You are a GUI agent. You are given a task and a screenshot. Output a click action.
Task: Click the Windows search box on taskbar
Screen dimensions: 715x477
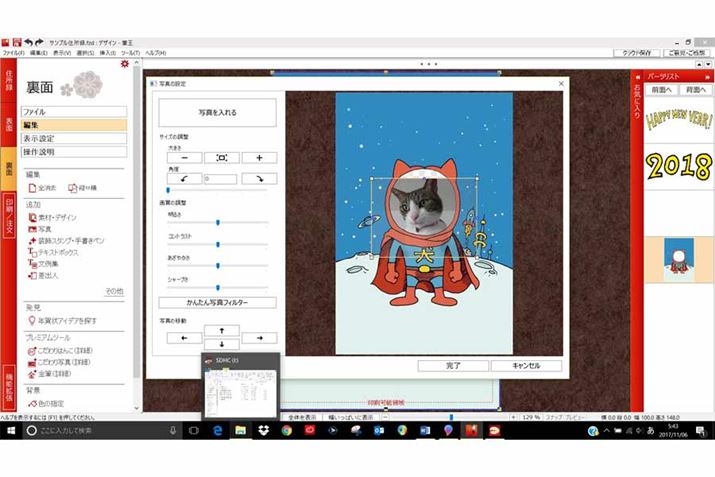(103, 430)
